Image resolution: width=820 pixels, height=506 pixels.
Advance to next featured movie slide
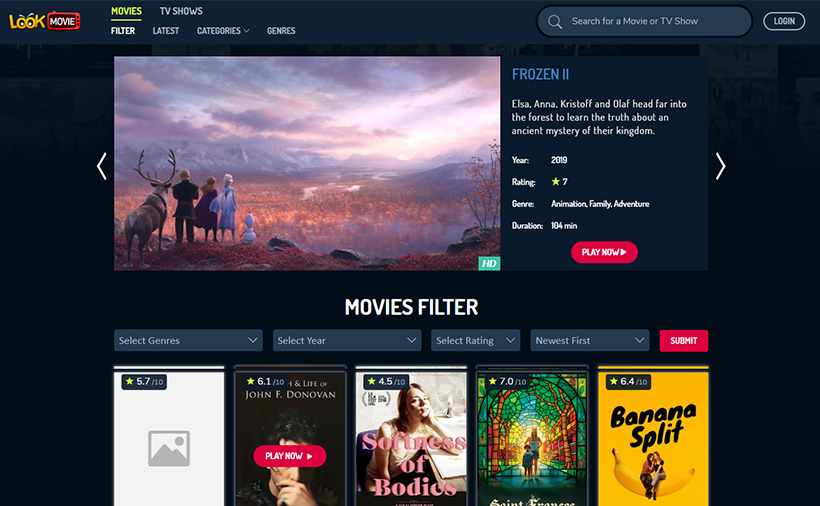click(721, 166)
